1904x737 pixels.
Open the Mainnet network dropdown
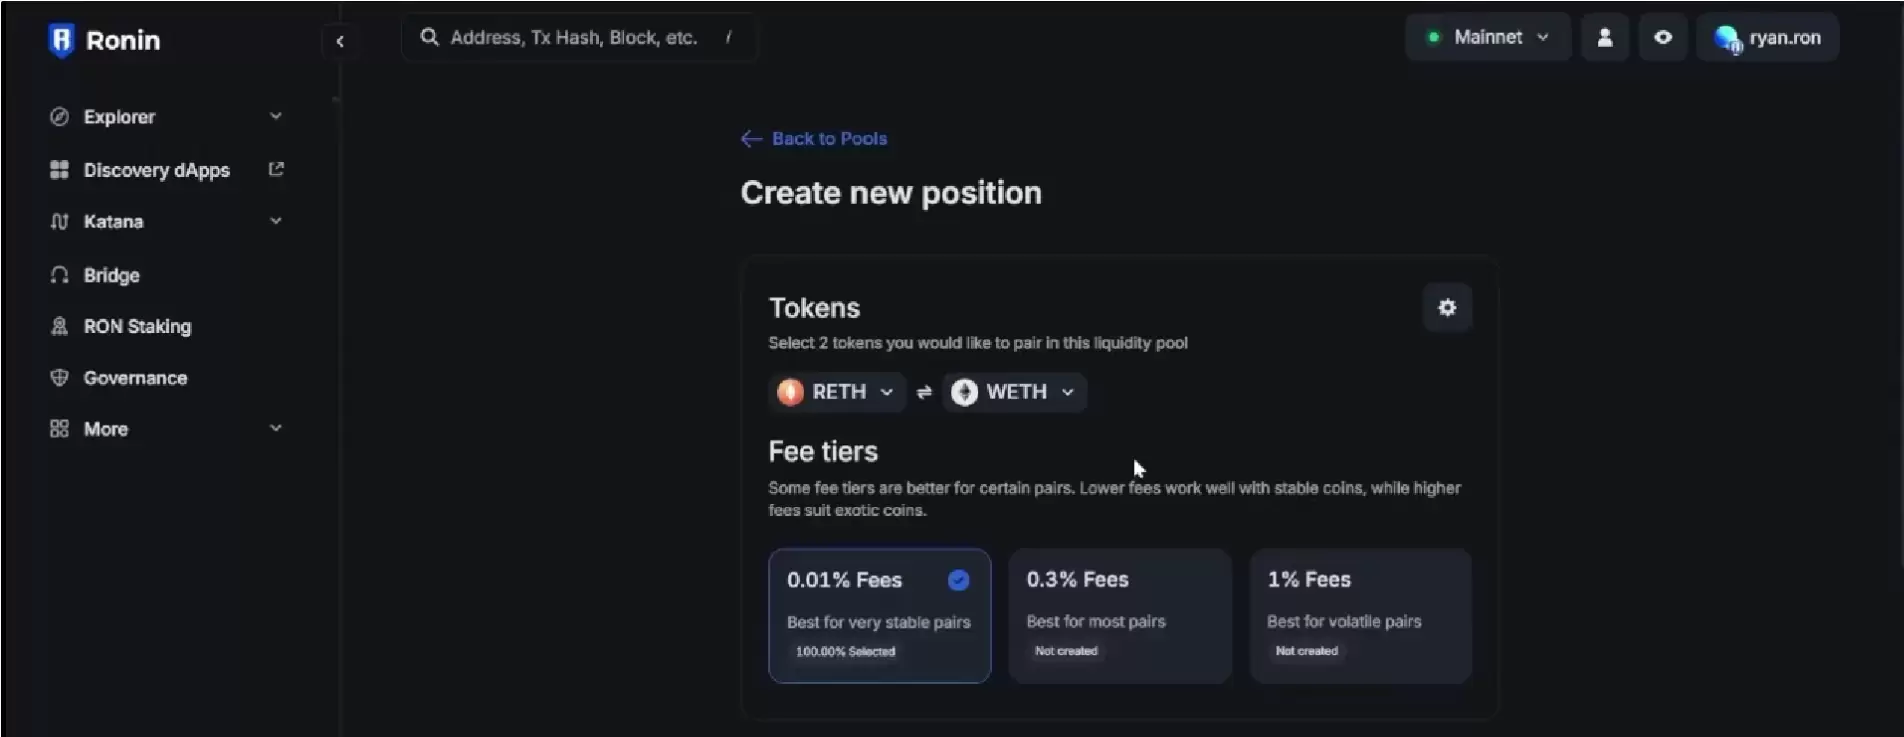pos(1488,38)
